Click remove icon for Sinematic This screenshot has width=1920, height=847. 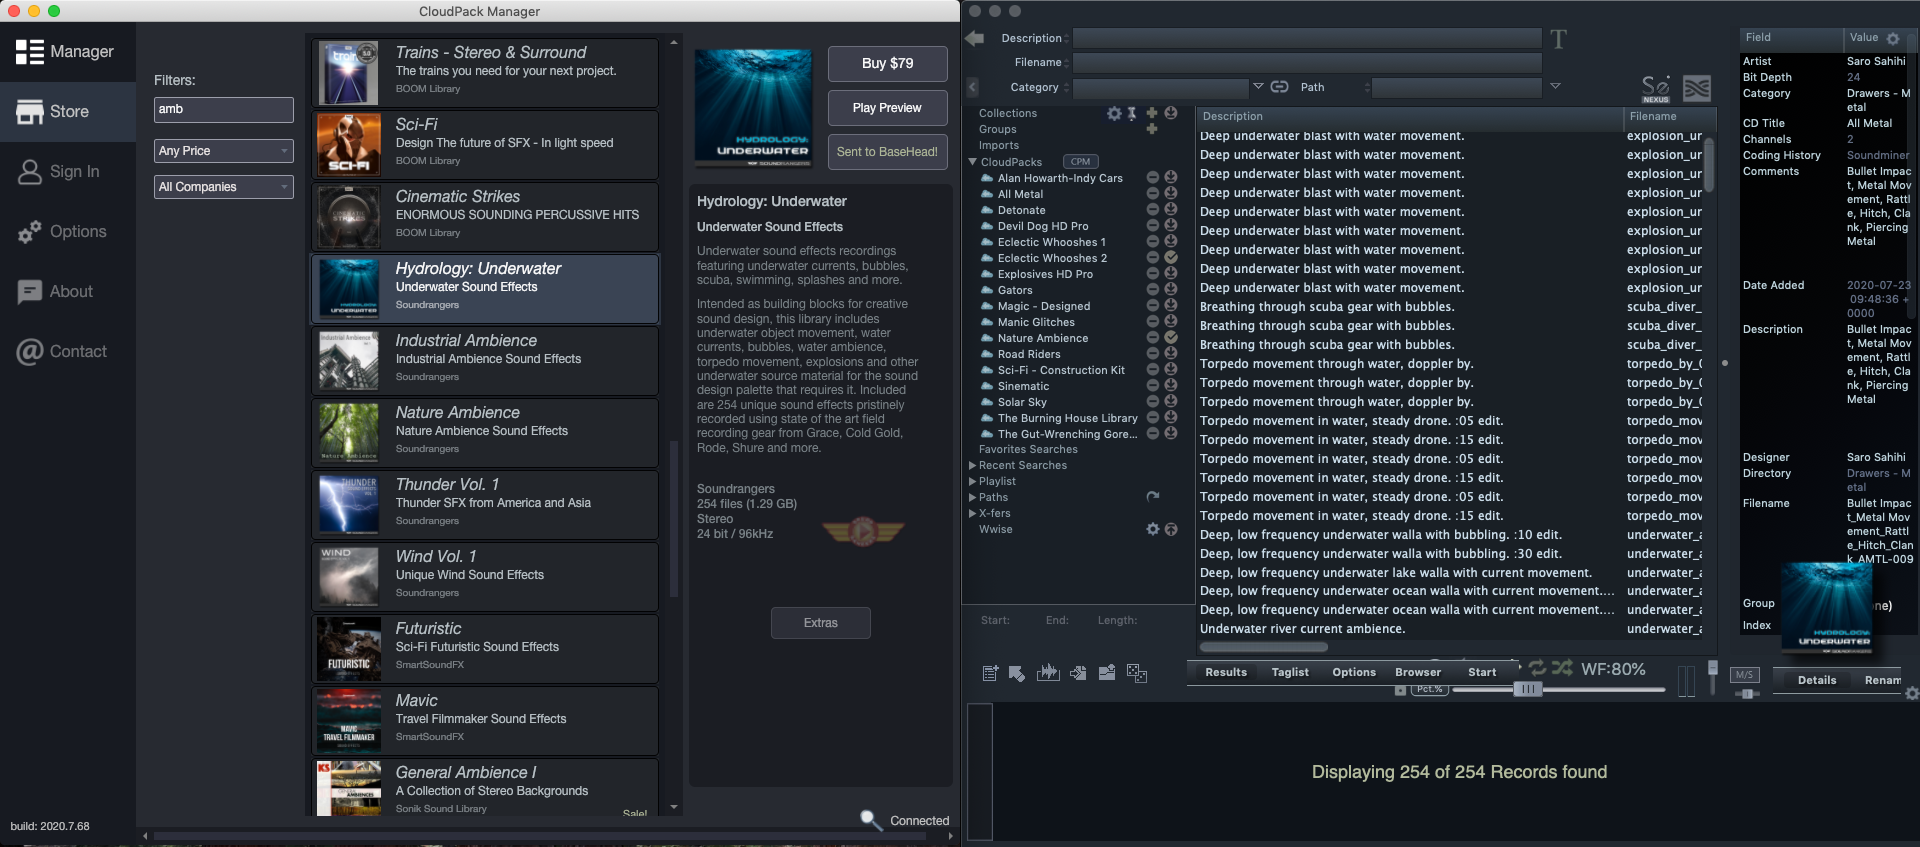point(1152,385)
